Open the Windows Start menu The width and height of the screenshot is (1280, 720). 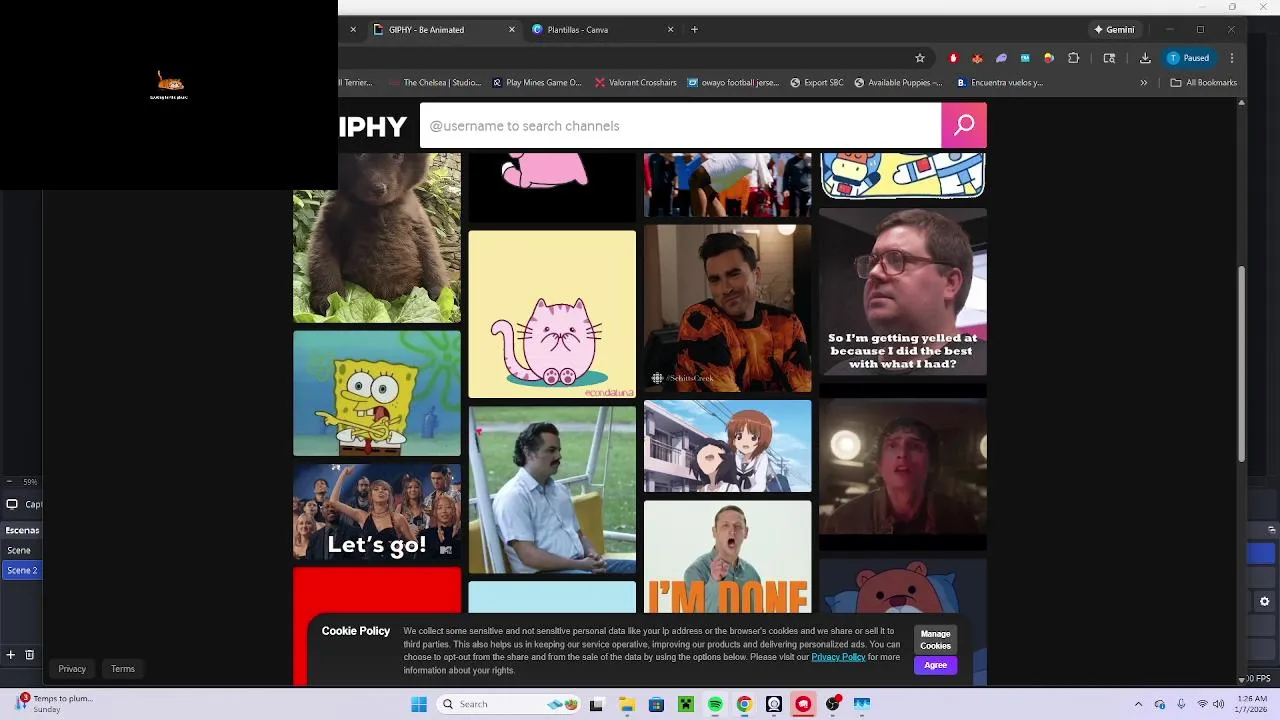(419, 704)
